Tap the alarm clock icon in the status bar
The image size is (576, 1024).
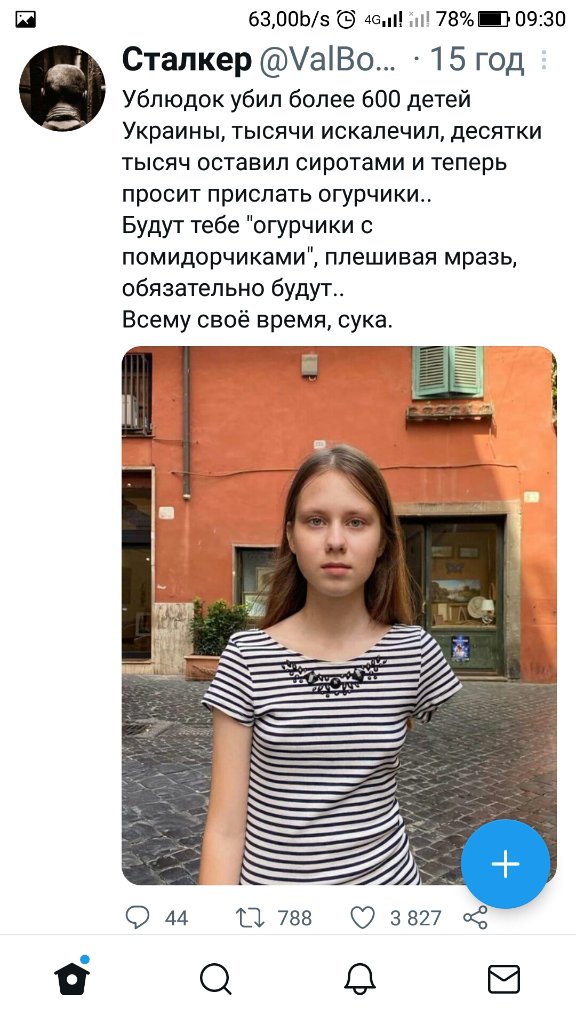pos(346,20)
